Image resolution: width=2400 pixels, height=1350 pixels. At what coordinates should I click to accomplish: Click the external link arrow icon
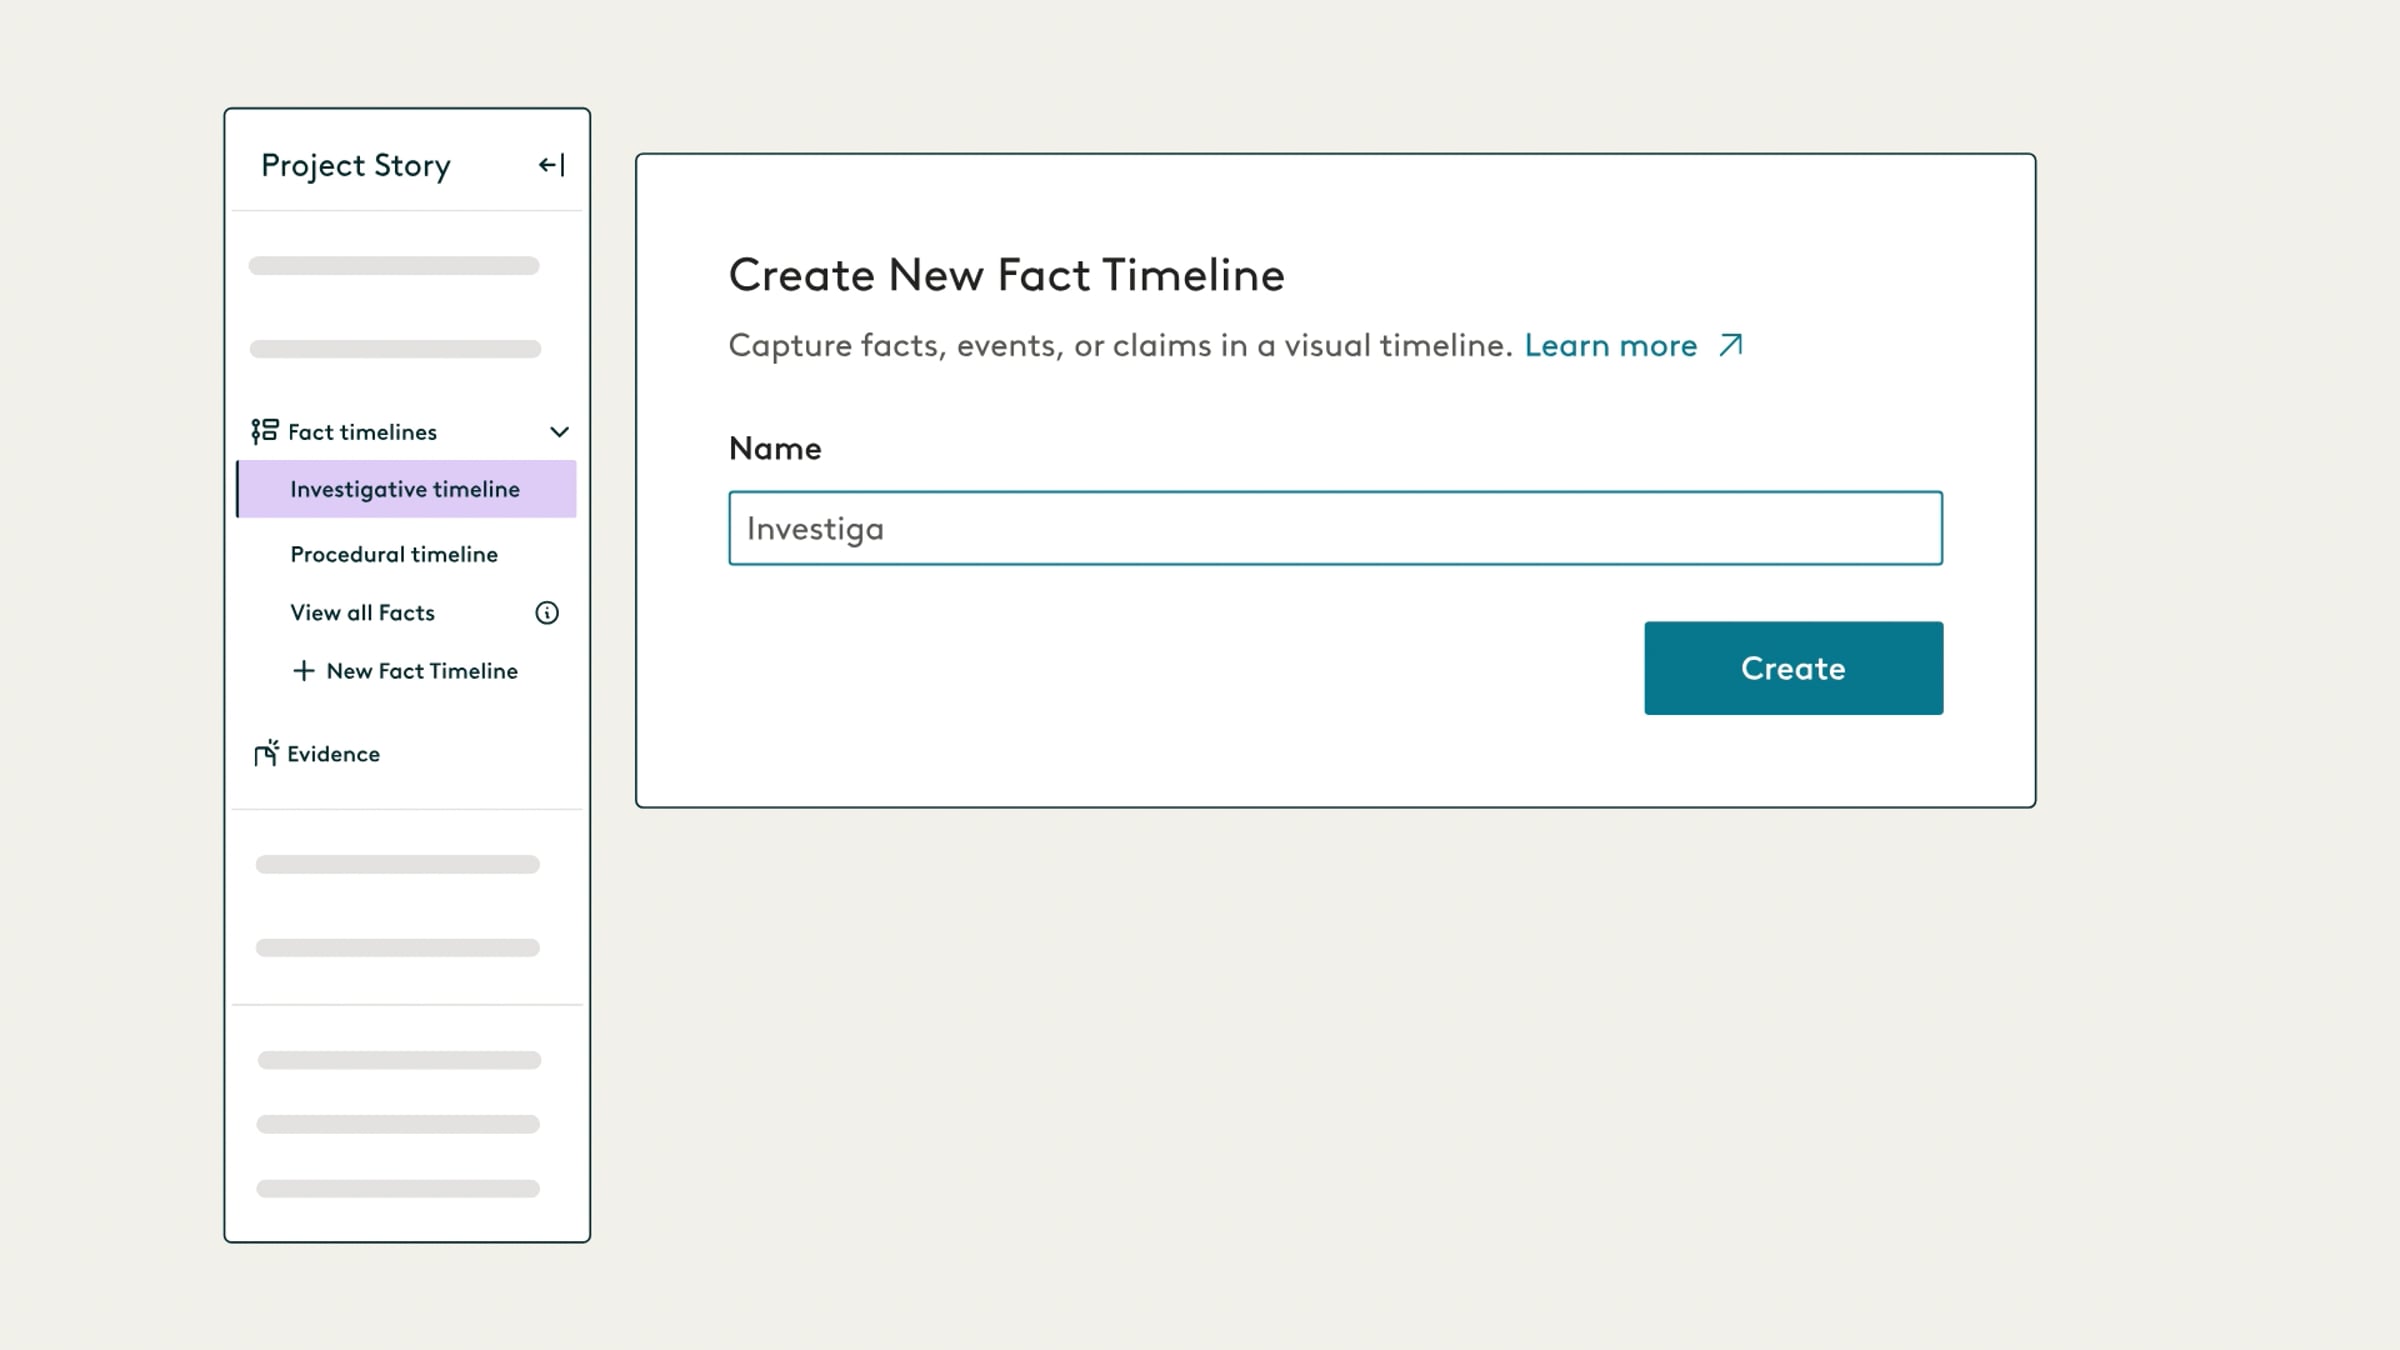point(1731,345)
